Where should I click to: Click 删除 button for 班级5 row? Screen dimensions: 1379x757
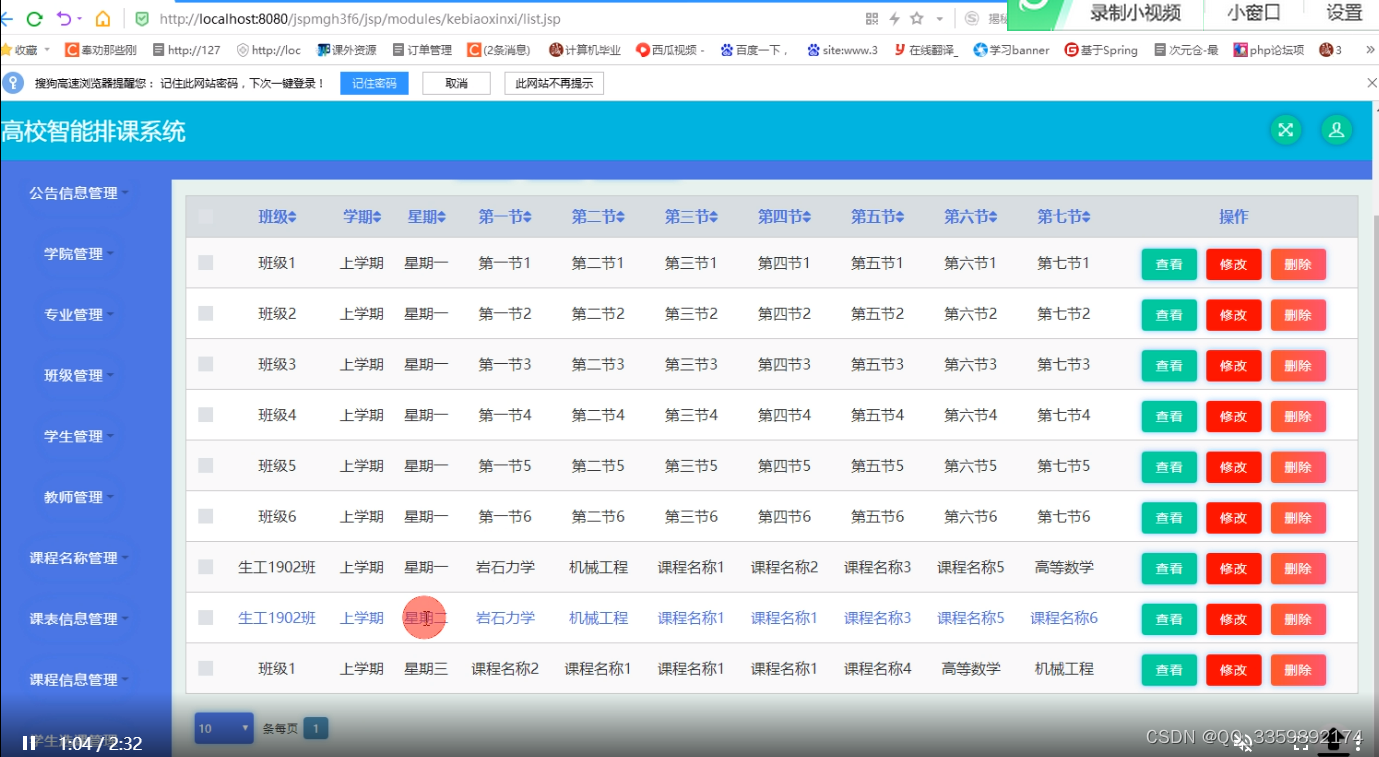click(x=1298, y=467)
